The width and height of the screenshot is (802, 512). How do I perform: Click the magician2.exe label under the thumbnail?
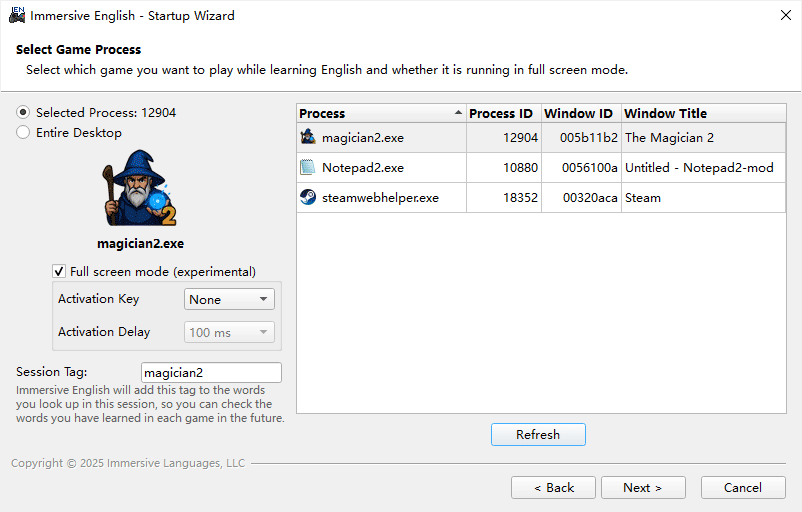pyautogui.click(x=140, y=243)
